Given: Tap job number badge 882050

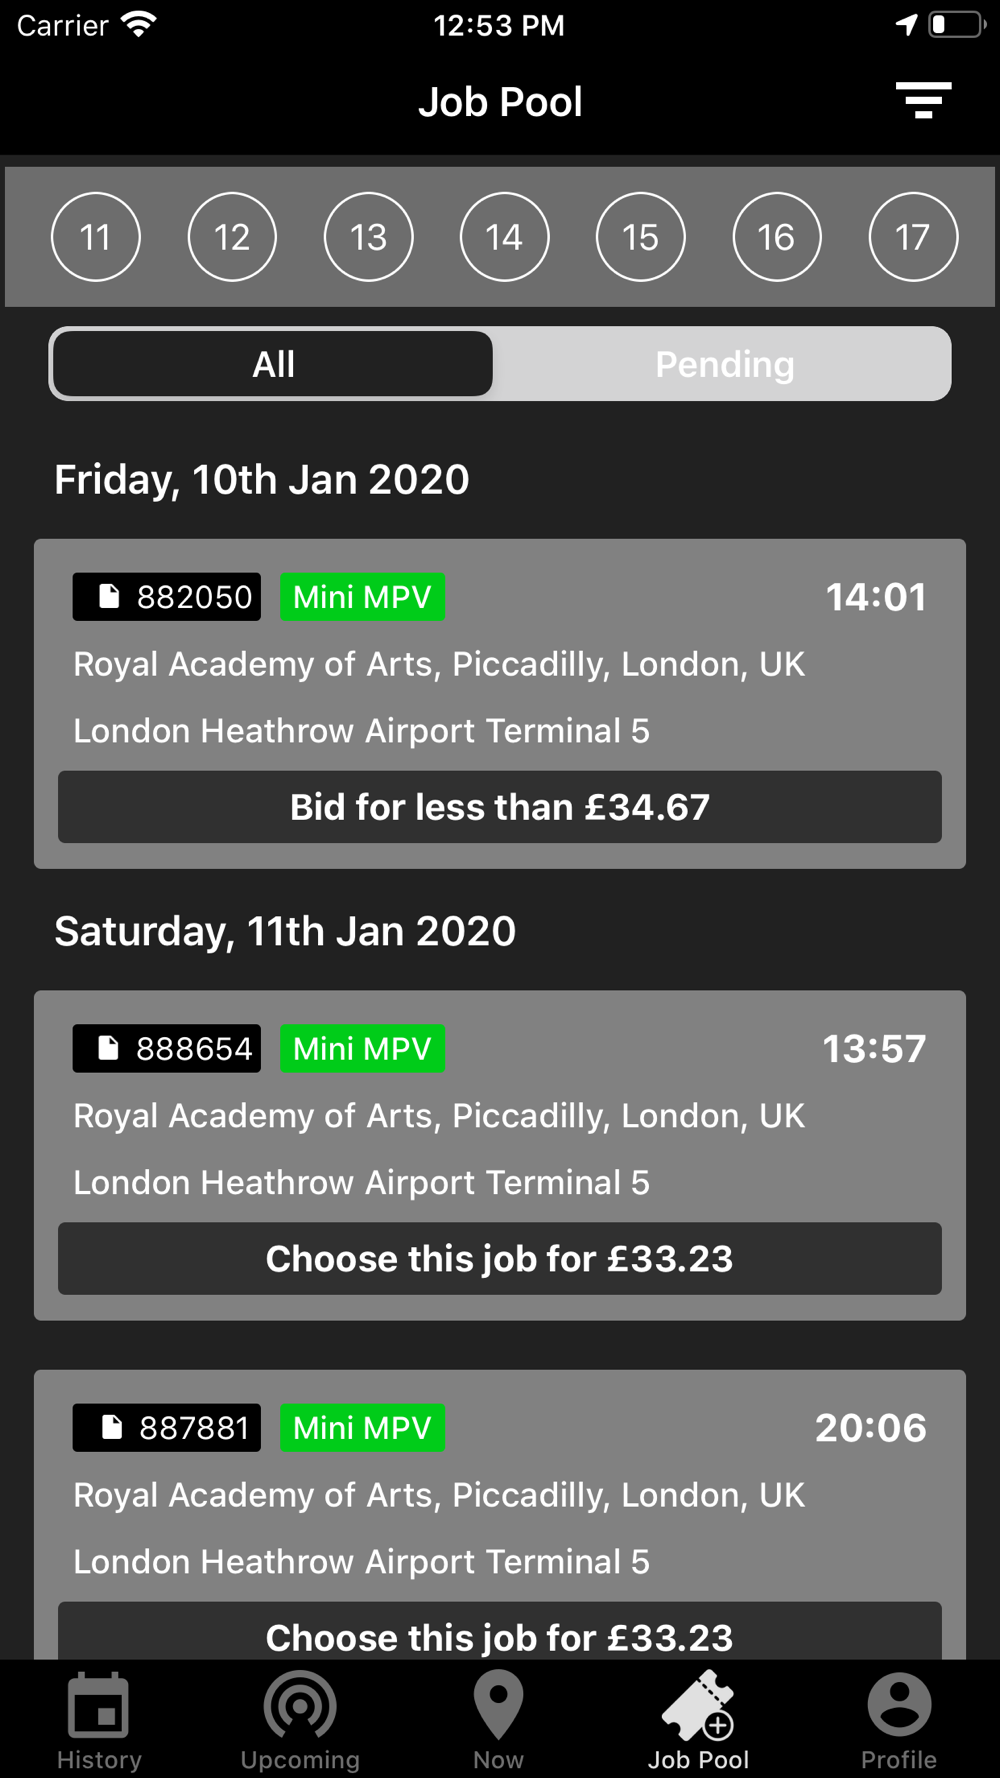Looking at the screenshot, I should 167,597.
